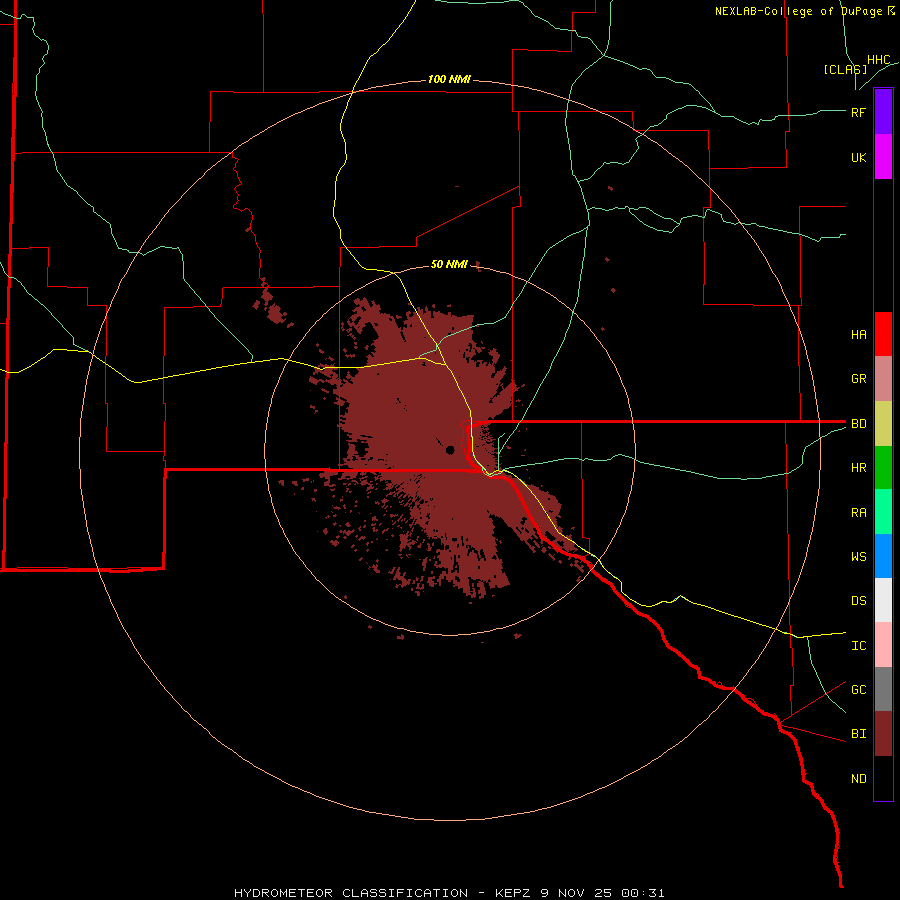Viewport: 900px width, 900px height.
Task: Click the BD legend label
Action: [858, 424]
